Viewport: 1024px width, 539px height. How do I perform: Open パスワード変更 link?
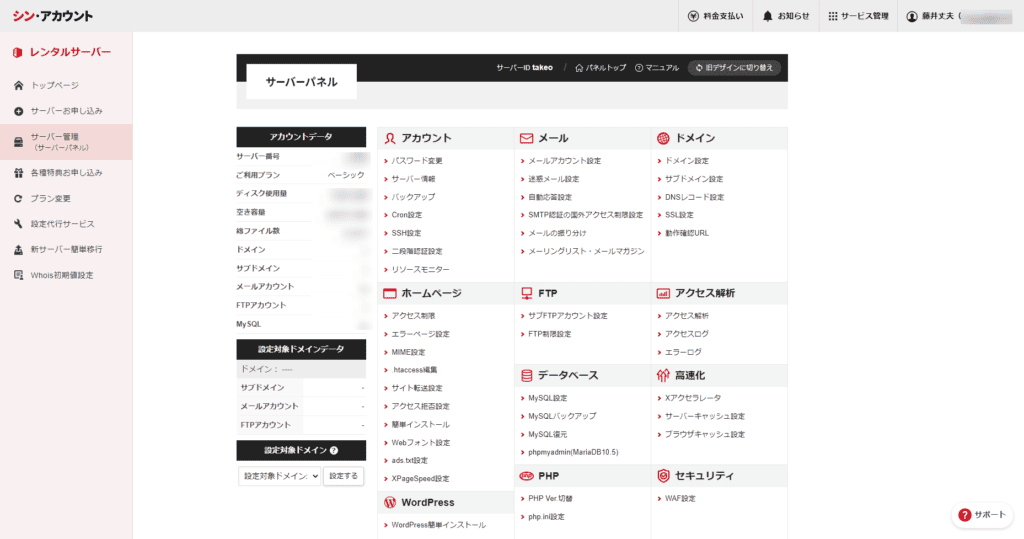pos(417,161)
